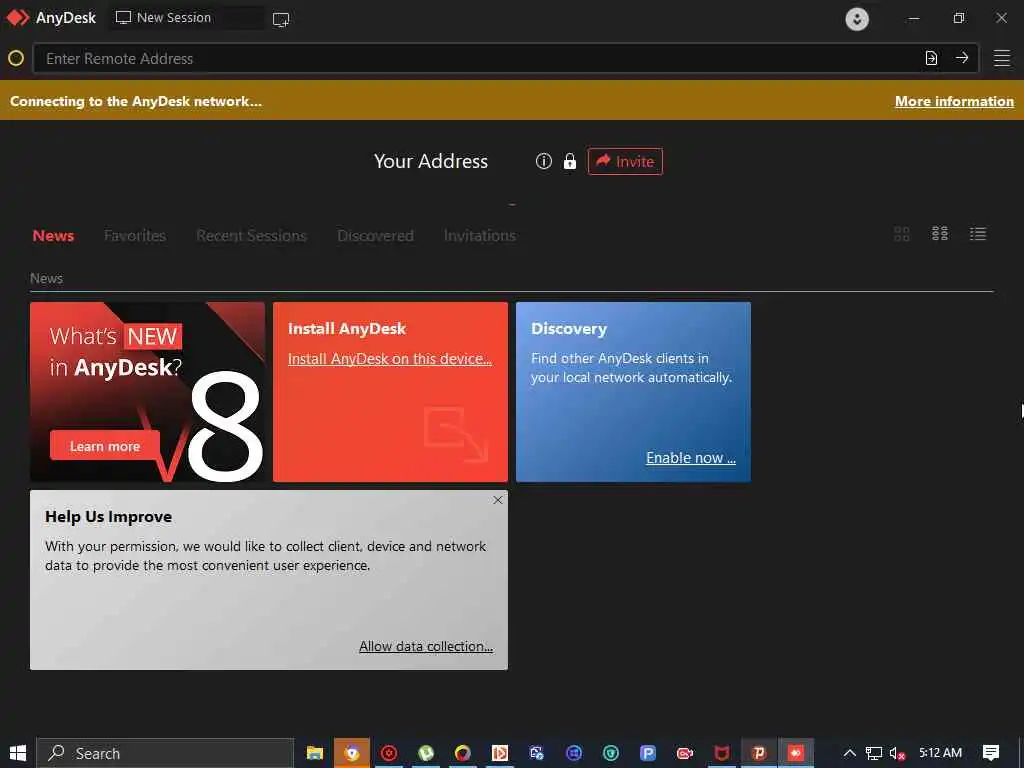Open the More information link
Viewport: 1024px width, 768px height.
point(954,101)
